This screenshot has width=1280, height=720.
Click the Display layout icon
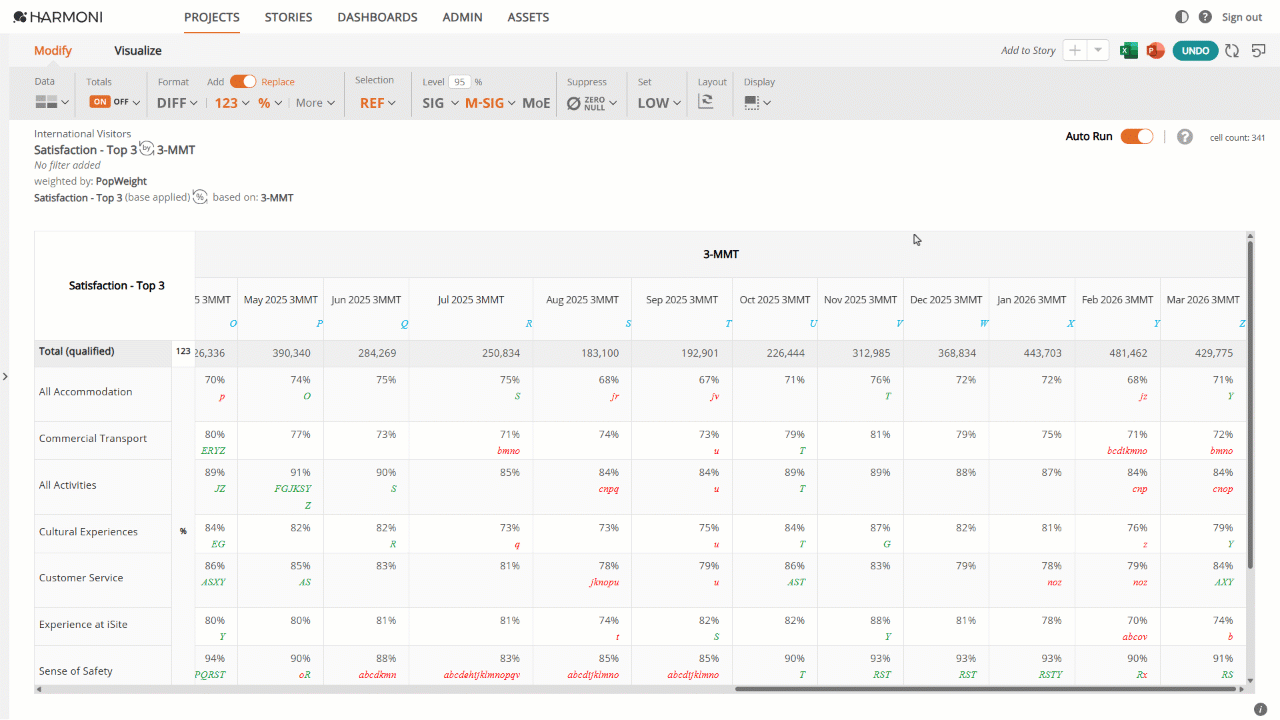(x=751, y=102)
